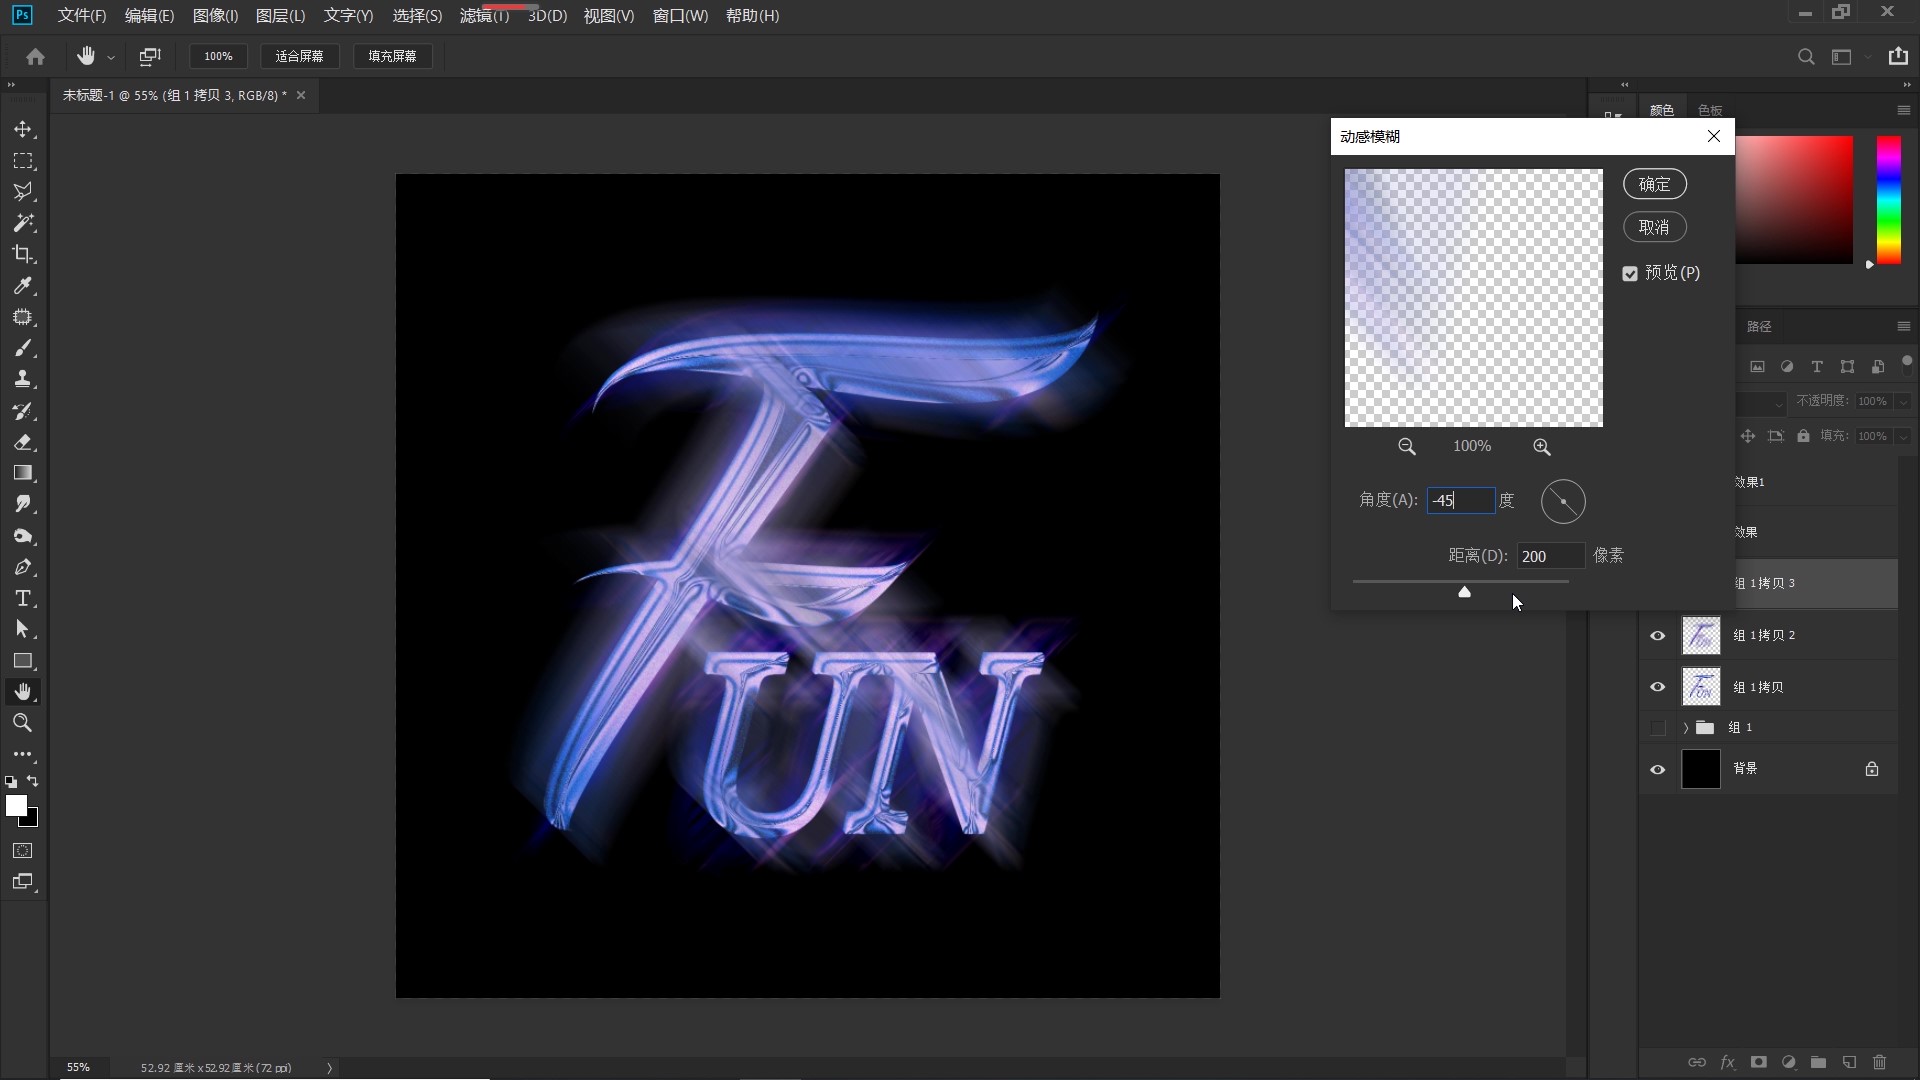Open the 填充 fill dropdown arrow

(x=1902, y=436)
